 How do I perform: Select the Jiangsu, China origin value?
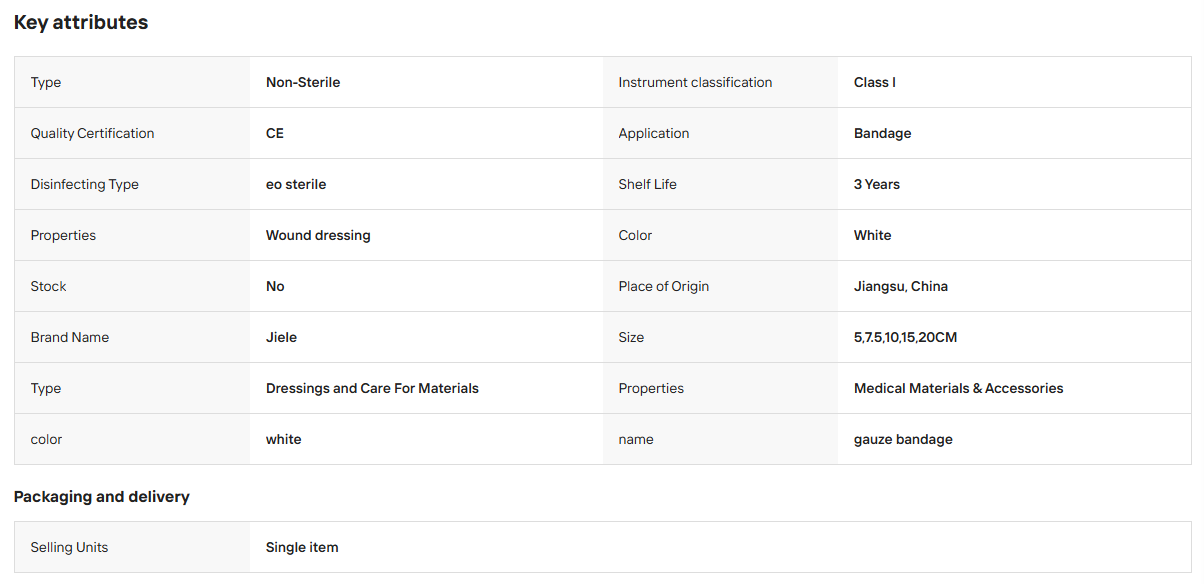click(x=901, y=286)
